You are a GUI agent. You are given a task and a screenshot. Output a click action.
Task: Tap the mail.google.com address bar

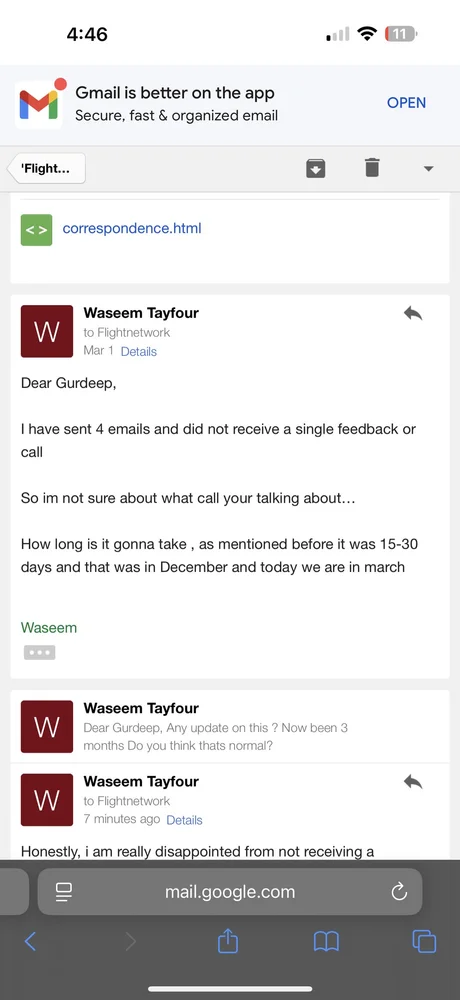(x=230, y=892)
